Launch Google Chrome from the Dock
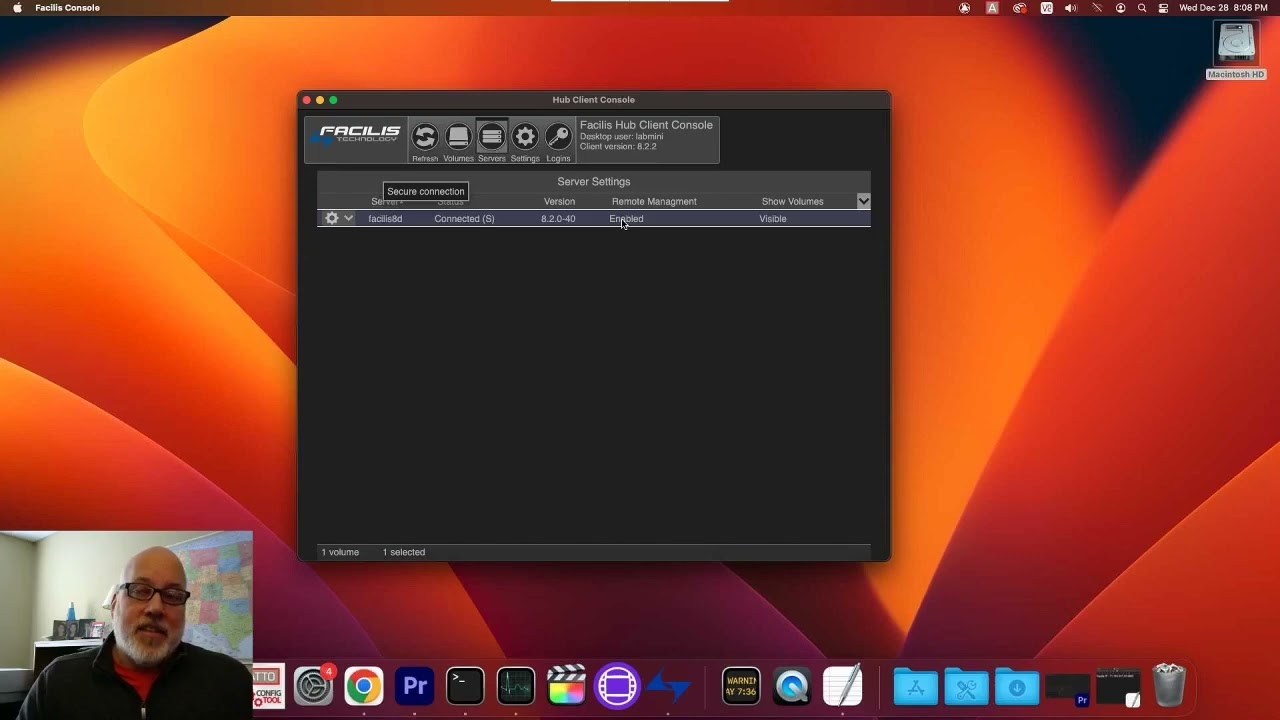This screenshot has width=1280, height=720. coord(364,687)
